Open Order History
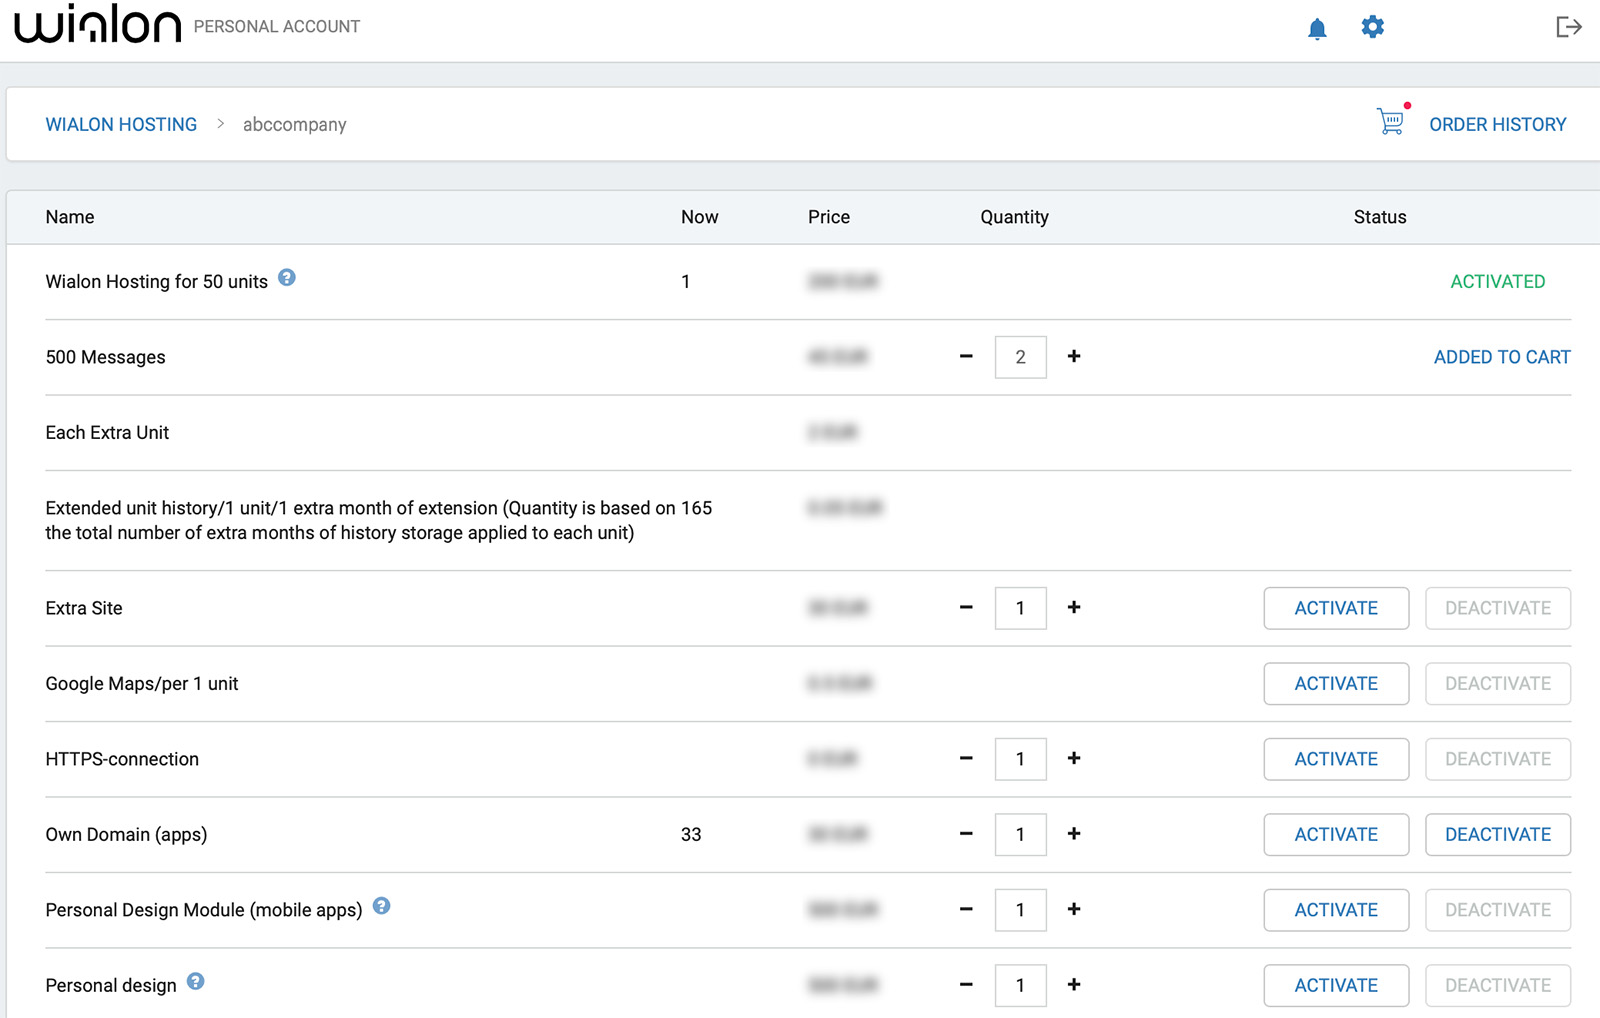Screen dimensions: 1600x1018 [1497, 125]
